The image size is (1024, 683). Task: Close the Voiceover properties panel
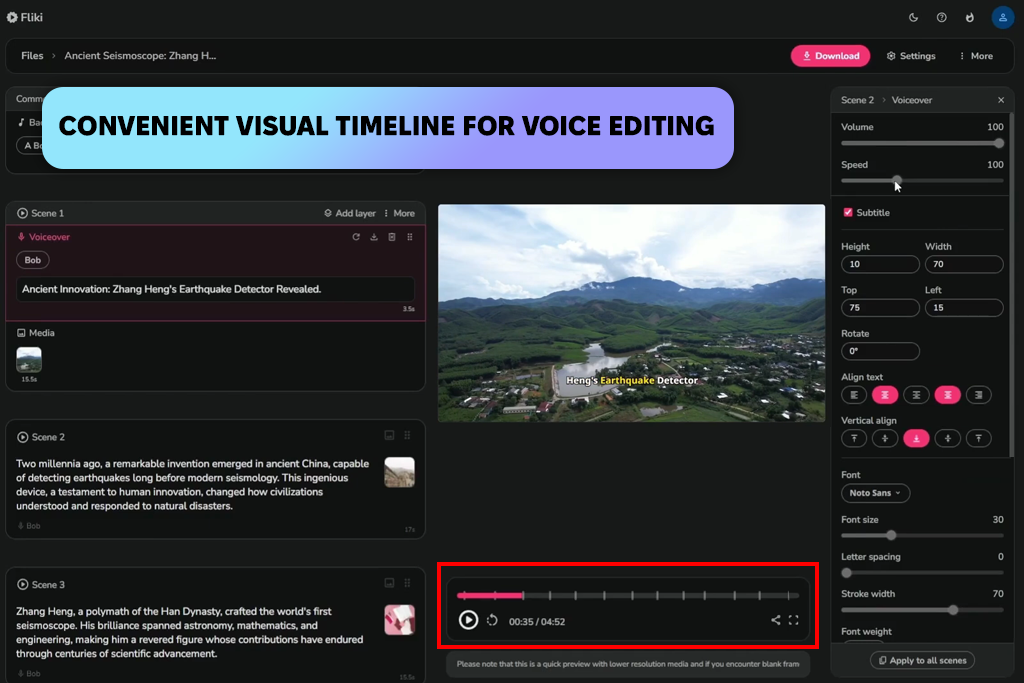pyautogui.click(x=1001, y=100)
